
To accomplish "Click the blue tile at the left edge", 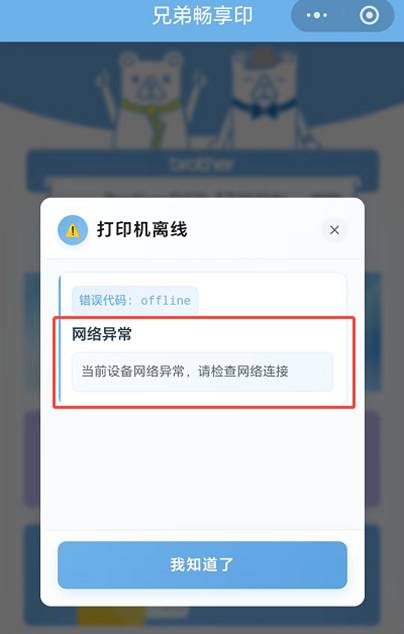I will click(x=32, y=332).
